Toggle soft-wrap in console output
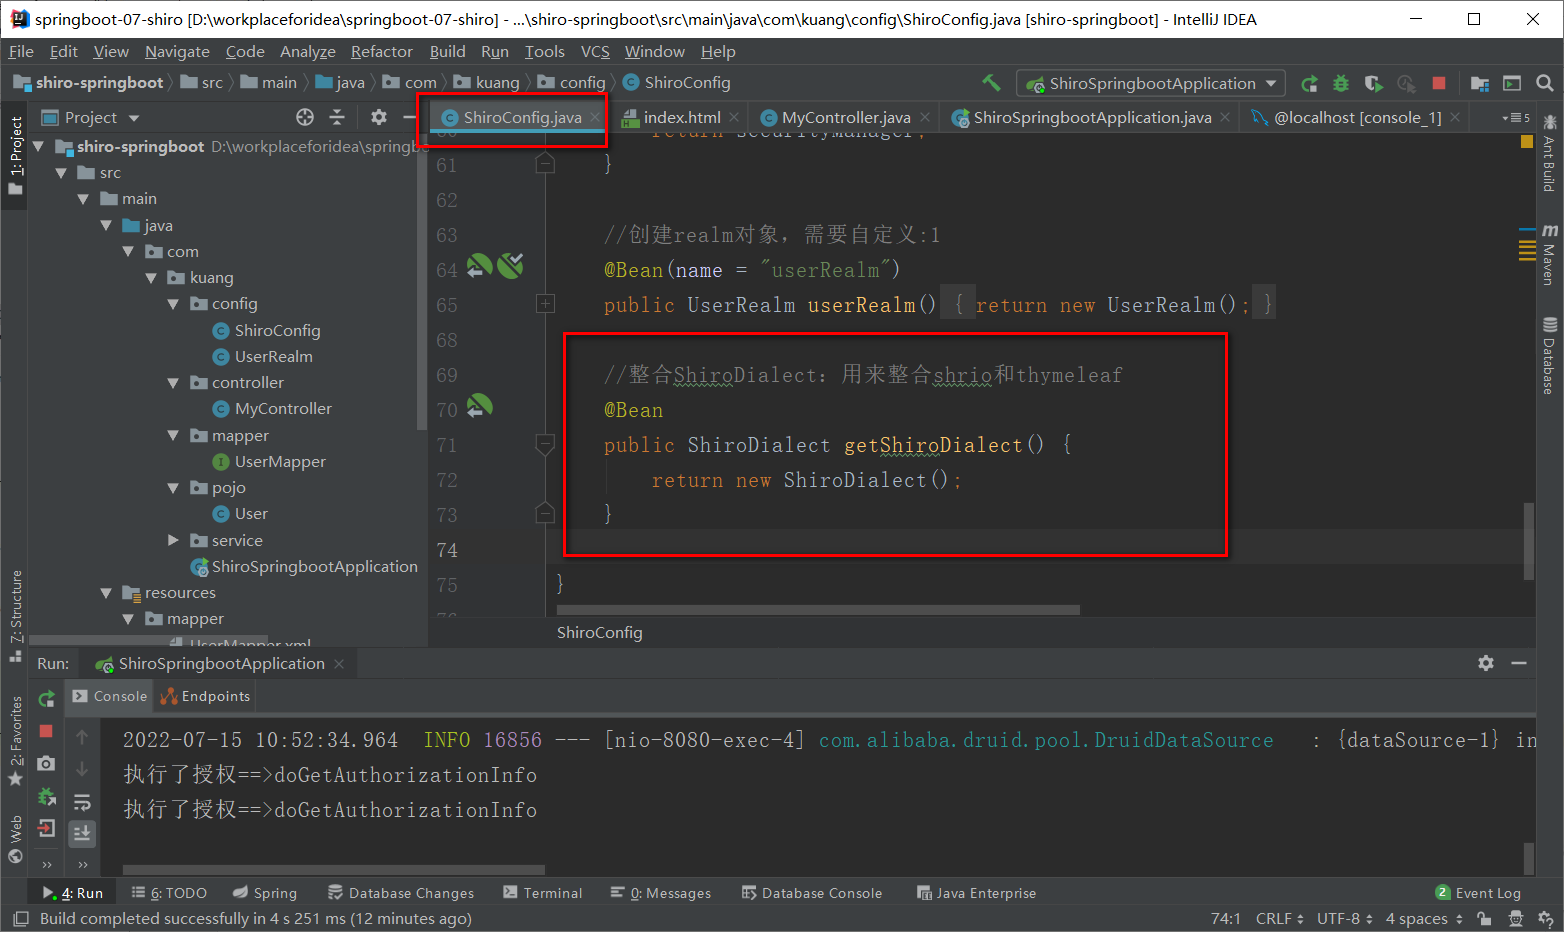The image size is (1564, 932). [x=82, y=802]
